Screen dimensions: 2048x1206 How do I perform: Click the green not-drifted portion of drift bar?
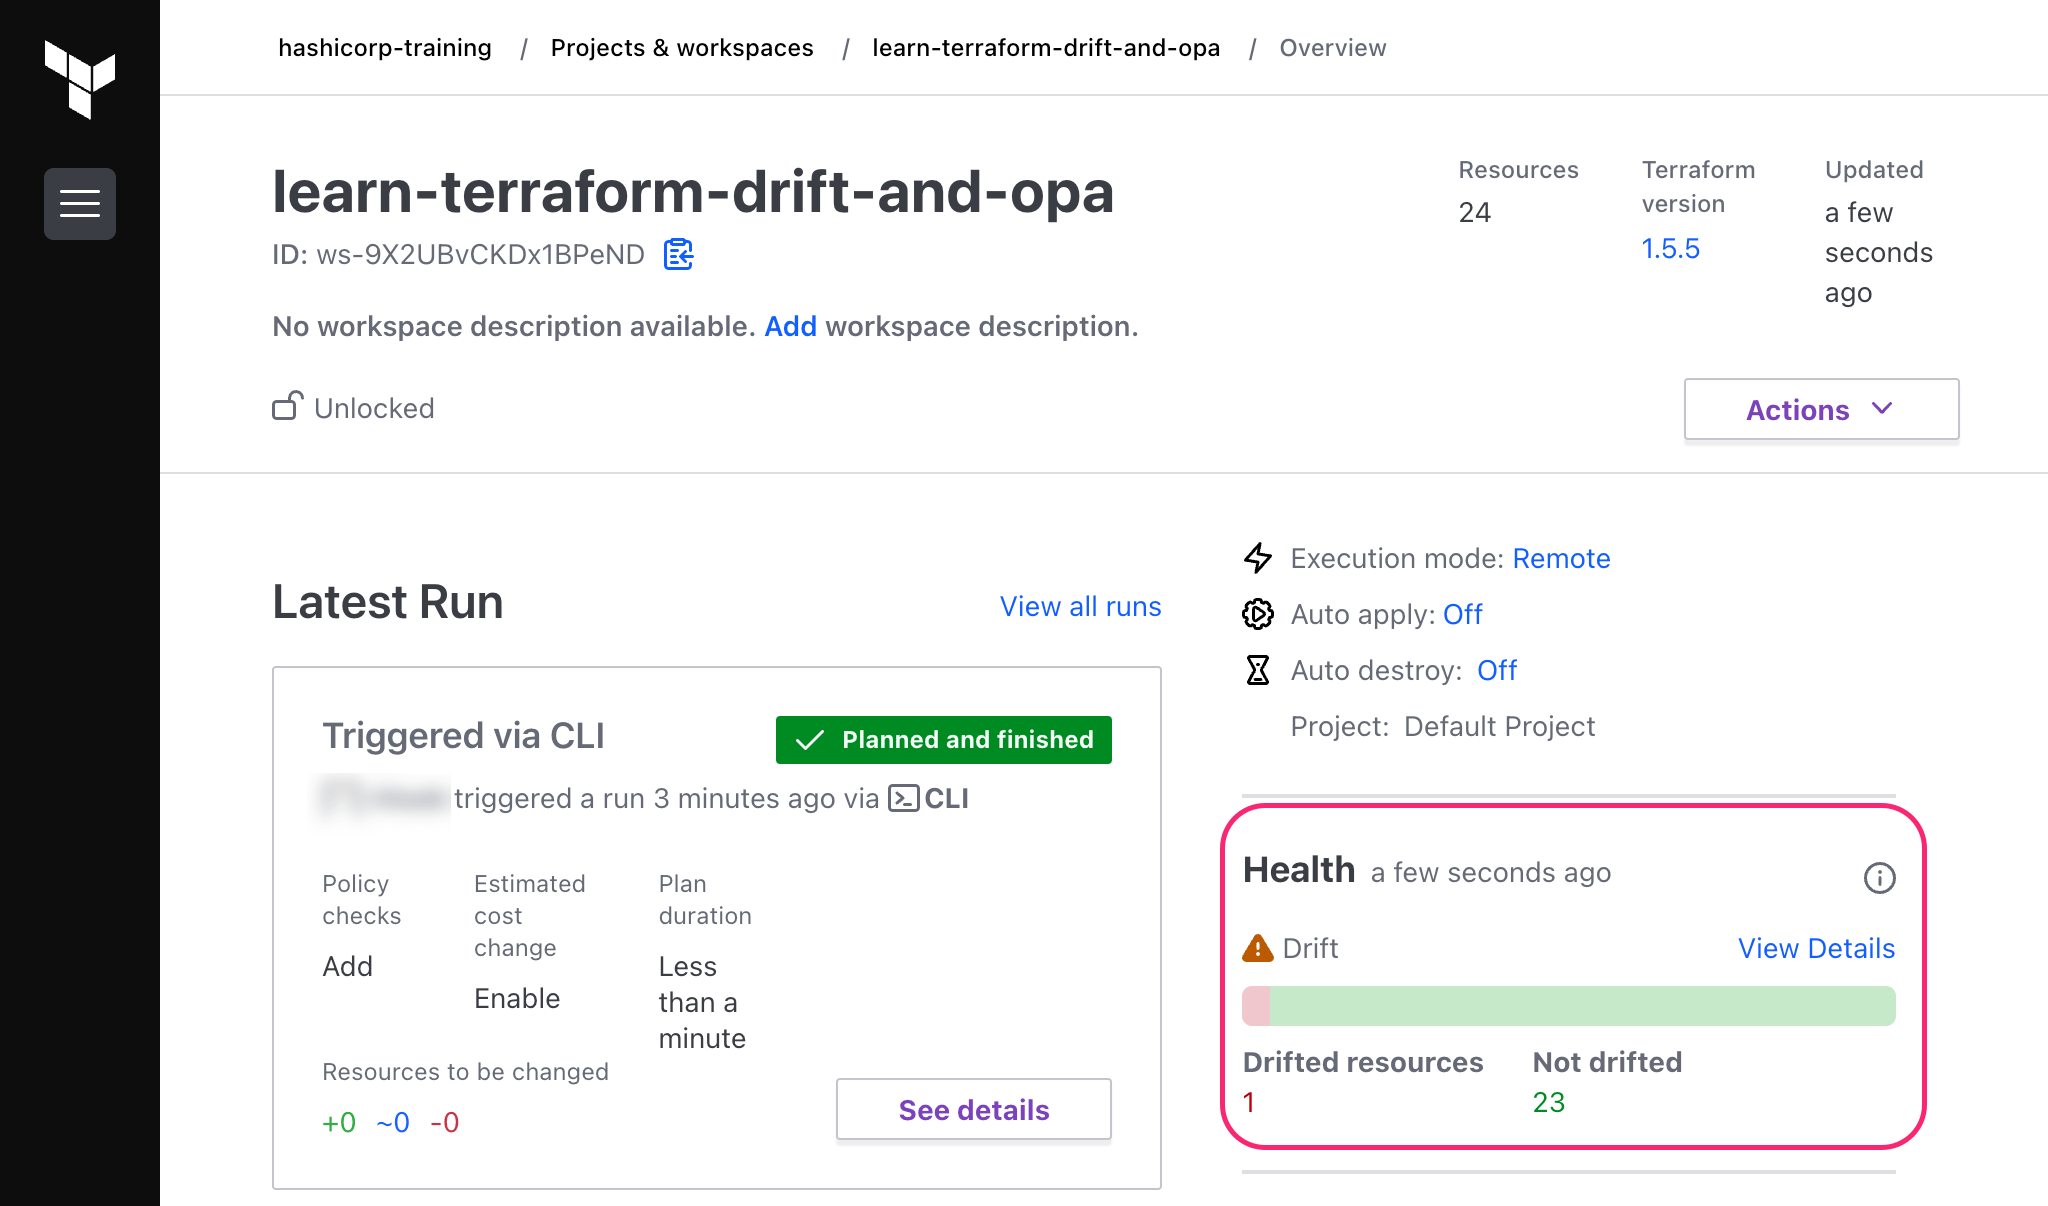pos(1582,1006)
